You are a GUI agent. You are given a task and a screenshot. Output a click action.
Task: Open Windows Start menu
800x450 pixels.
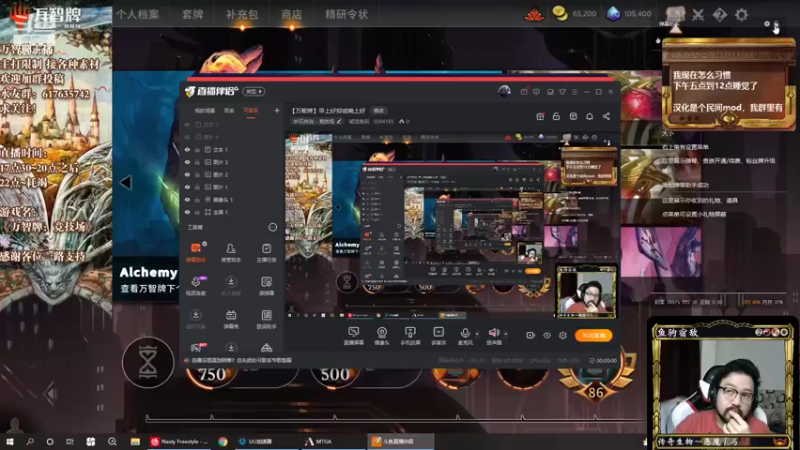pyautogui.click(x=10, y=441)
